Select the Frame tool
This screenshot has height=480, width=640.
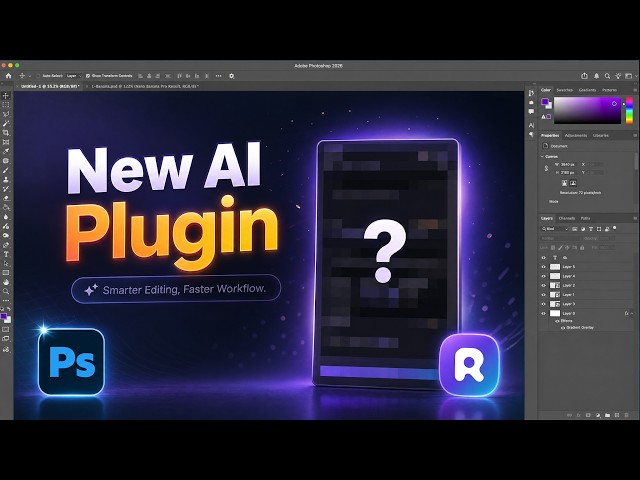(x=6, y=142)
